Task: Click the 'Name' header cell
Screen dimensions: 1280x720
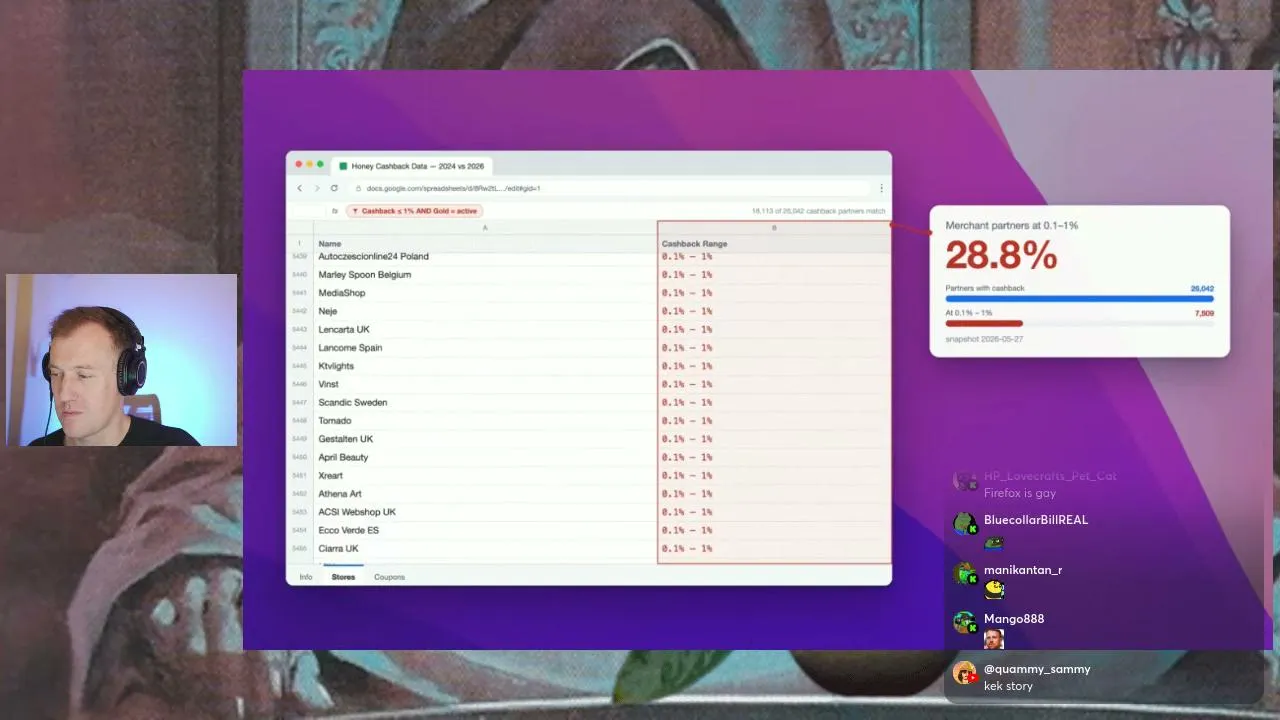Action: [485, 244]
